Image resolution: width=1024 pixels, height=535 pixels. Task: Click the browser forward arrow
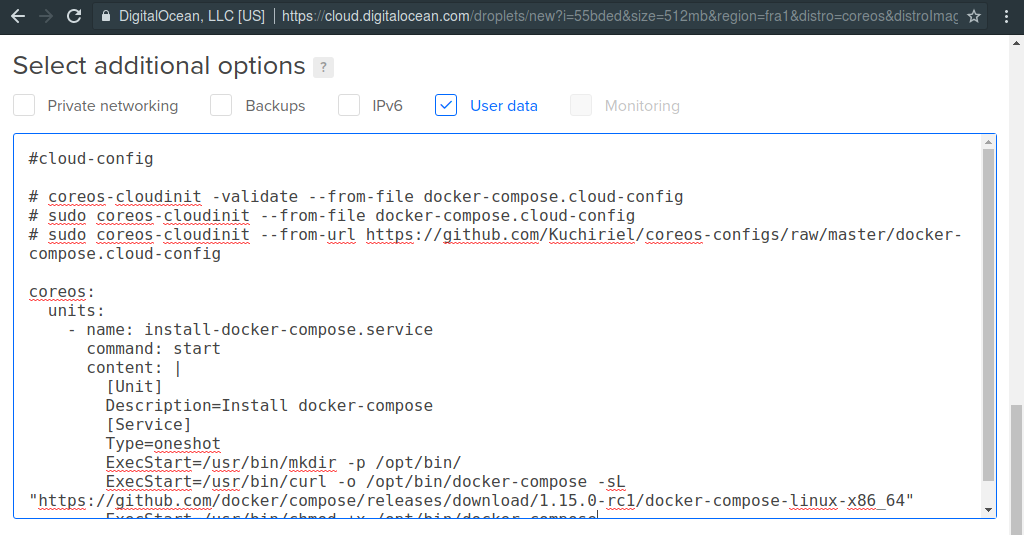pyautogui.click(x=46, y=16)
